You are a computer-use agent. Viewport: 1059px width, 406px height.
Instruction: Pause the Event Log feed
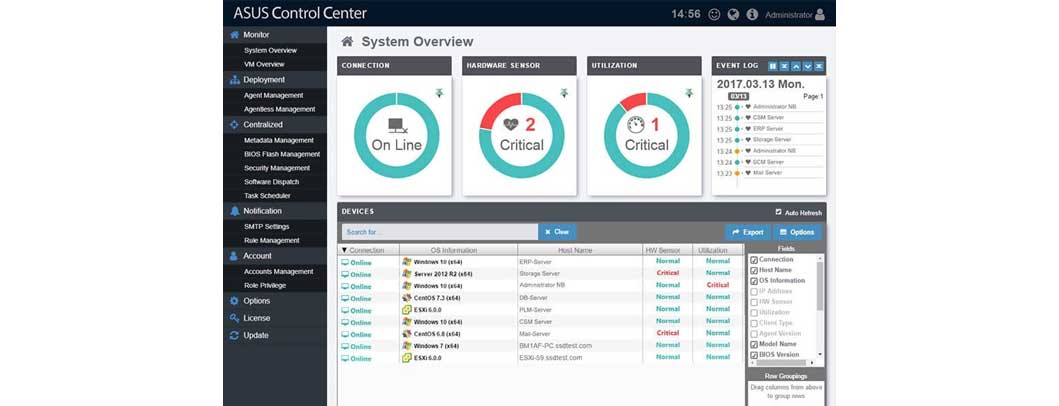(x=773, y=66)
